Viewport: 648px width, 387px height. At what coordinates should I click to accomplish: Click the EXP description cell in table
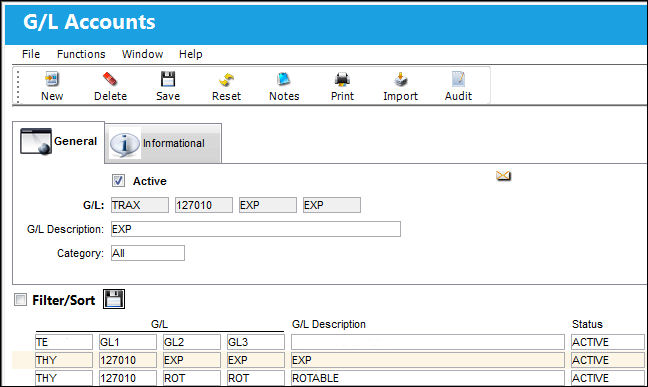click(x=428, y=360)
